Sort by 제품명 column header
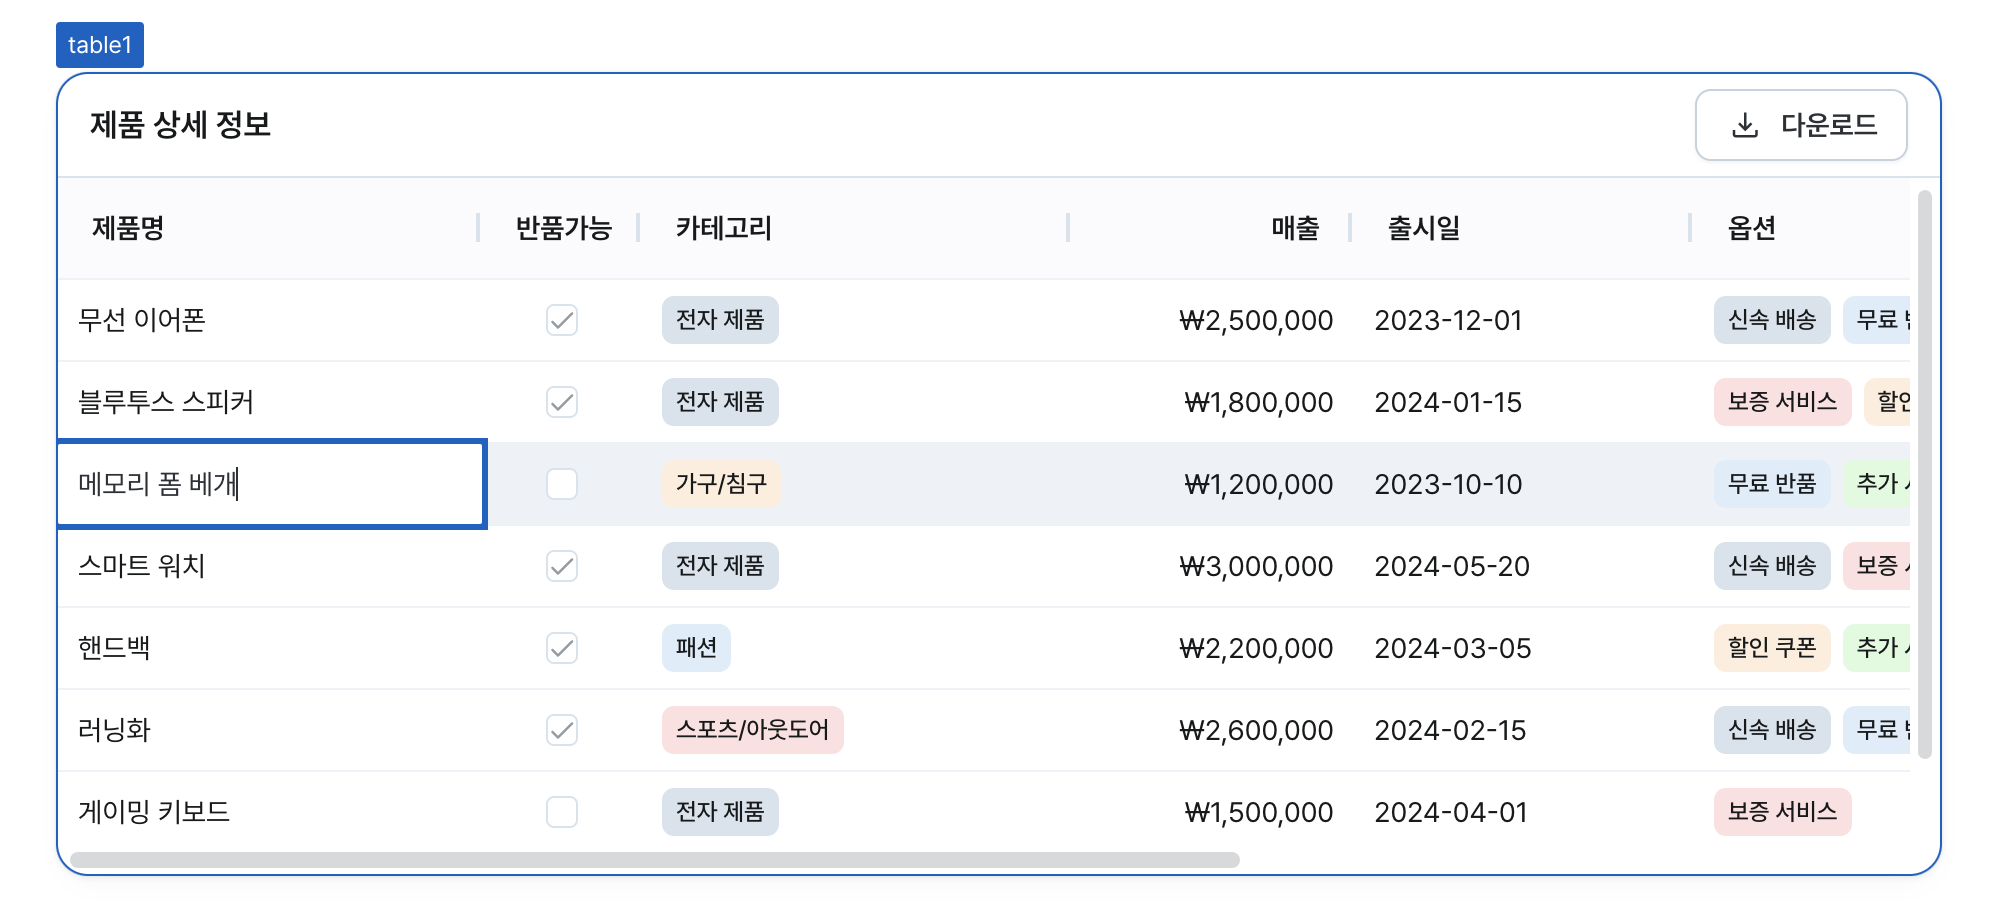This screenshot has height=918, width=1994. [x=128, y=228]
